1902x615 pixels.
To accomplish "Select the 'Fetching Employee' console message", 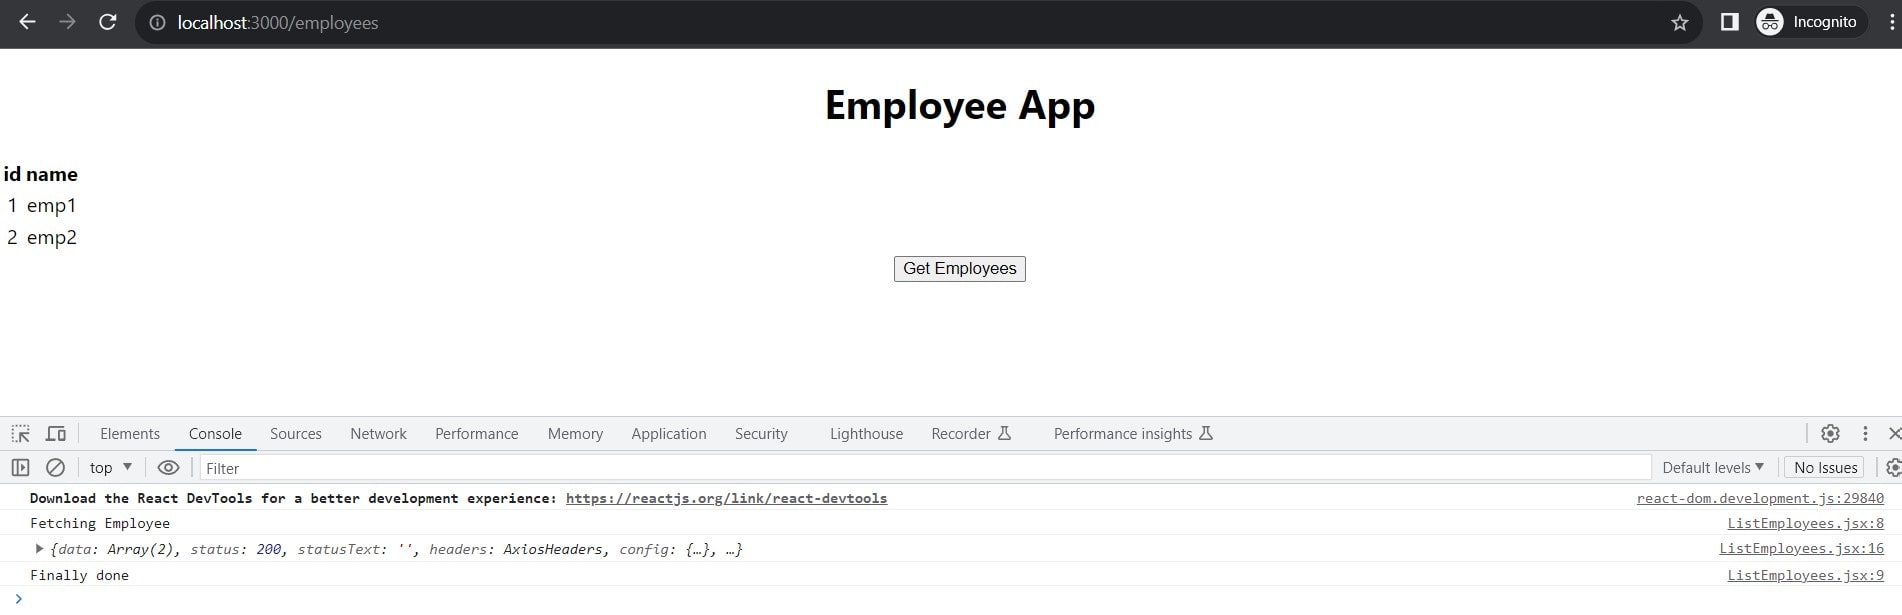I will click(100, 523).
